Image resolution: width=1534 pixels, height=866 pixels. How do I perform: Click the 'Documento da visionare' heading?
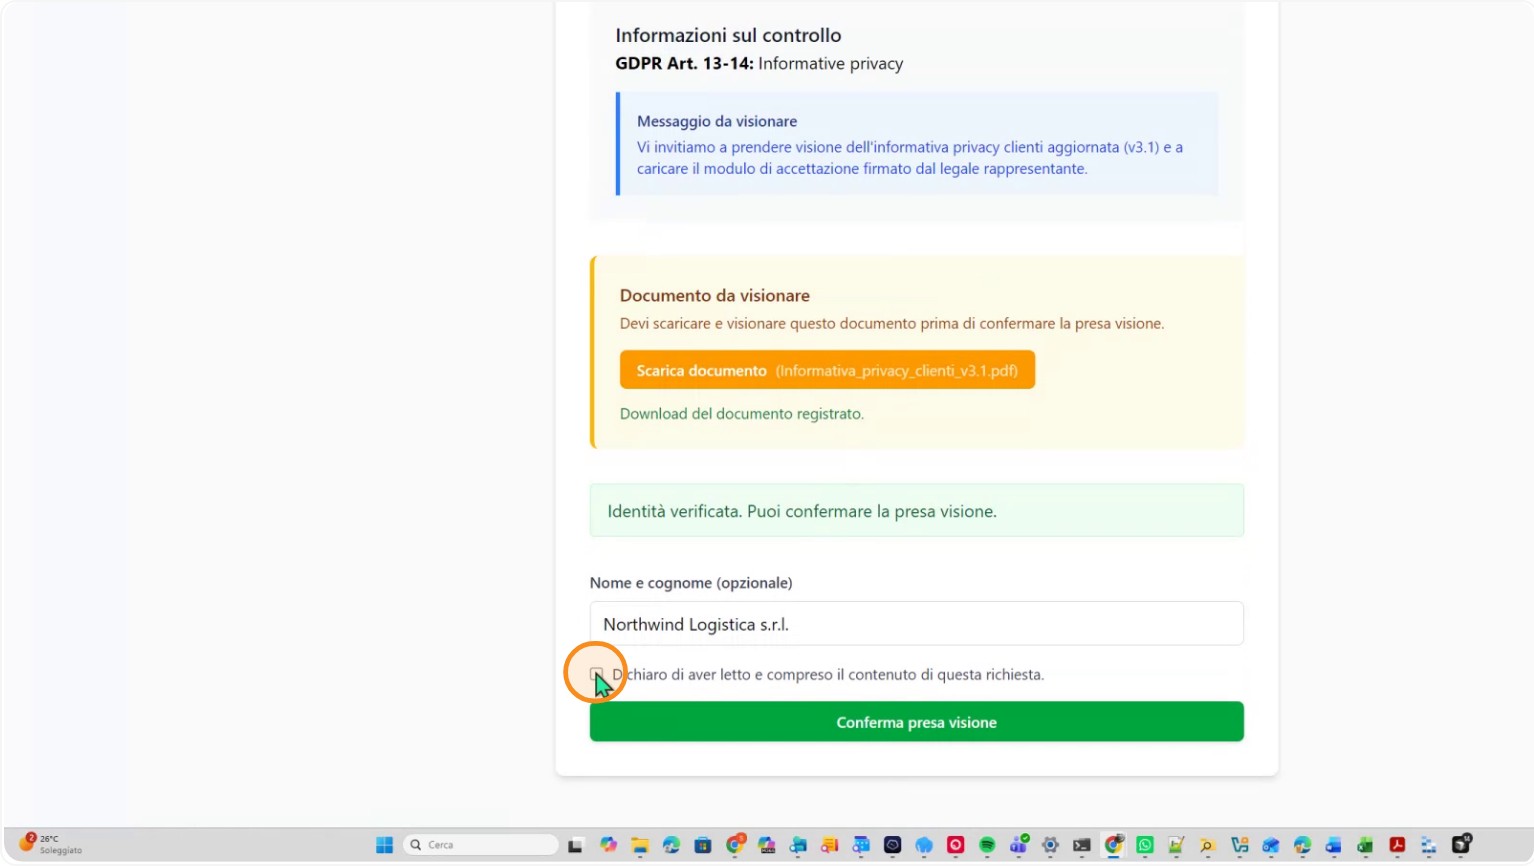[715, 295]
